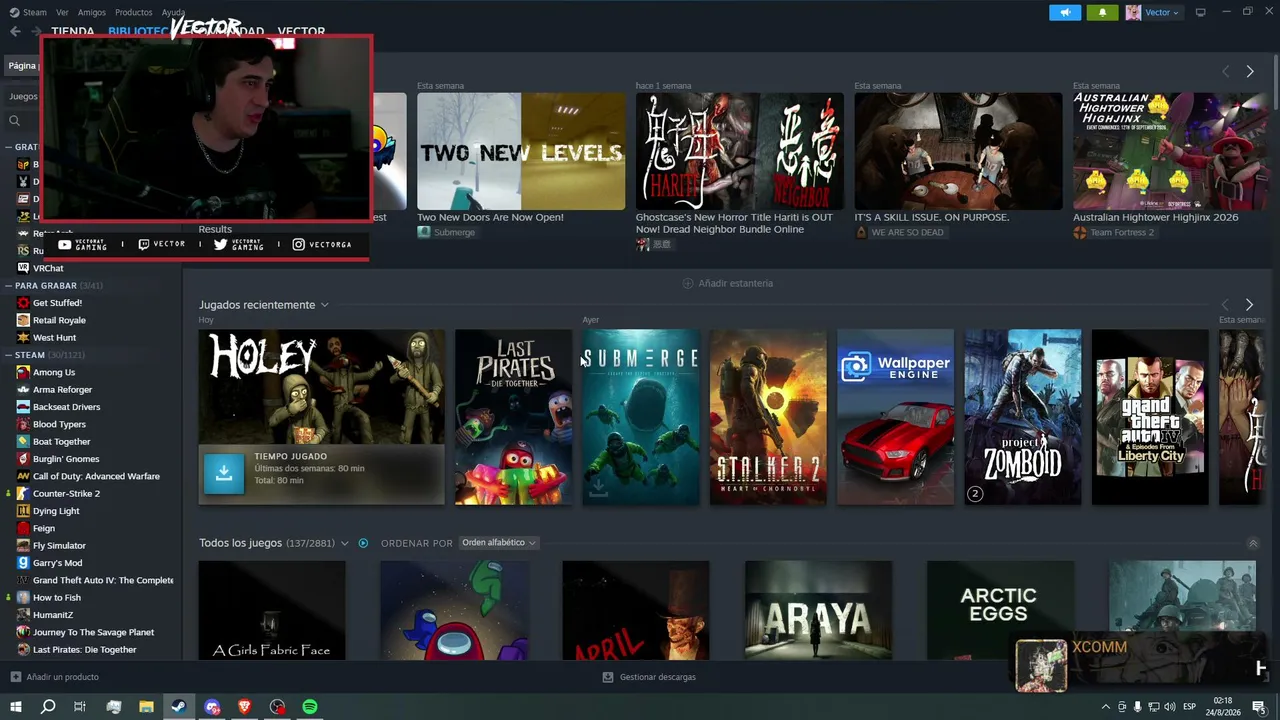Select Backseat Drivers in the game list

click(66, 407)
